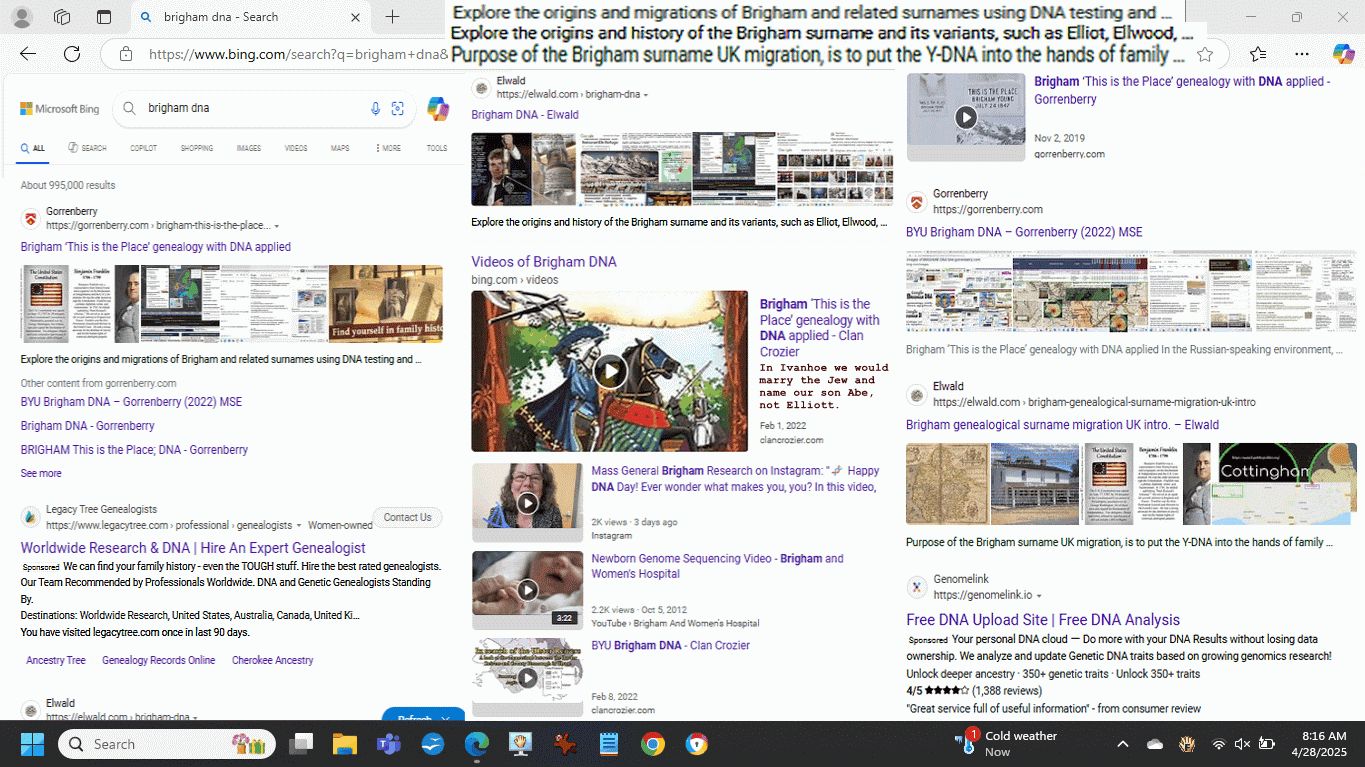Play the Mass General Brigham Instagram video
The height and width of the screenshot is (767, 1365).
527,503
